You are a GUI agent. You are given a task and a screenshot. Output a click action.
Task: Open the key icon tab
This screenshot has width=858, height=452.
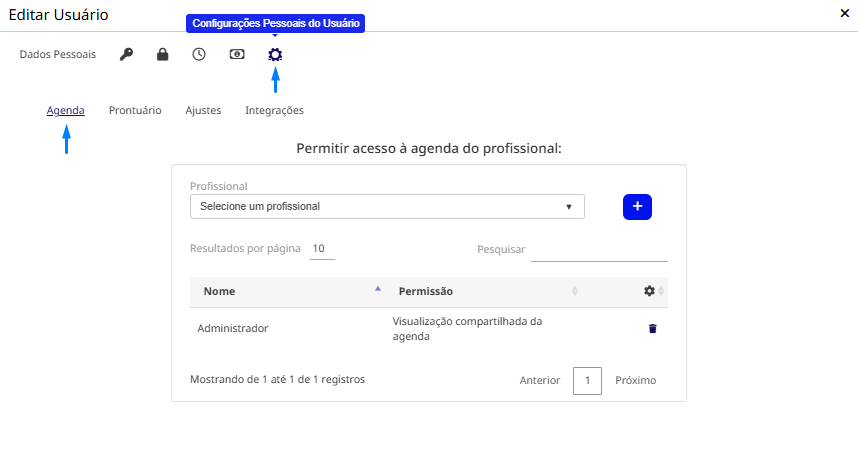(x=126, y=54)
